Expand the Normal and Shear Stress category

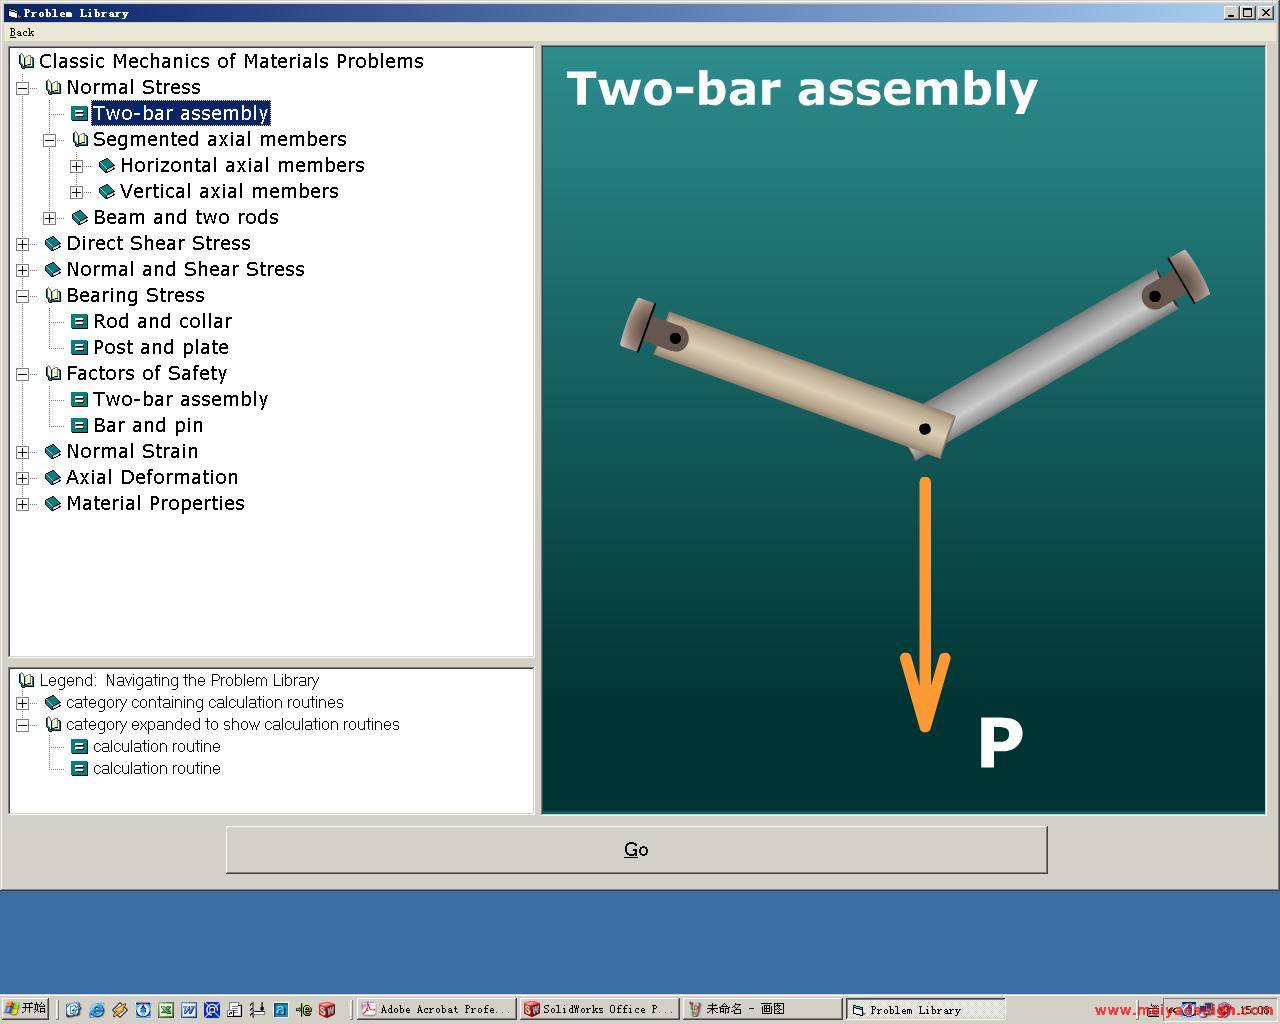(22, 270)
